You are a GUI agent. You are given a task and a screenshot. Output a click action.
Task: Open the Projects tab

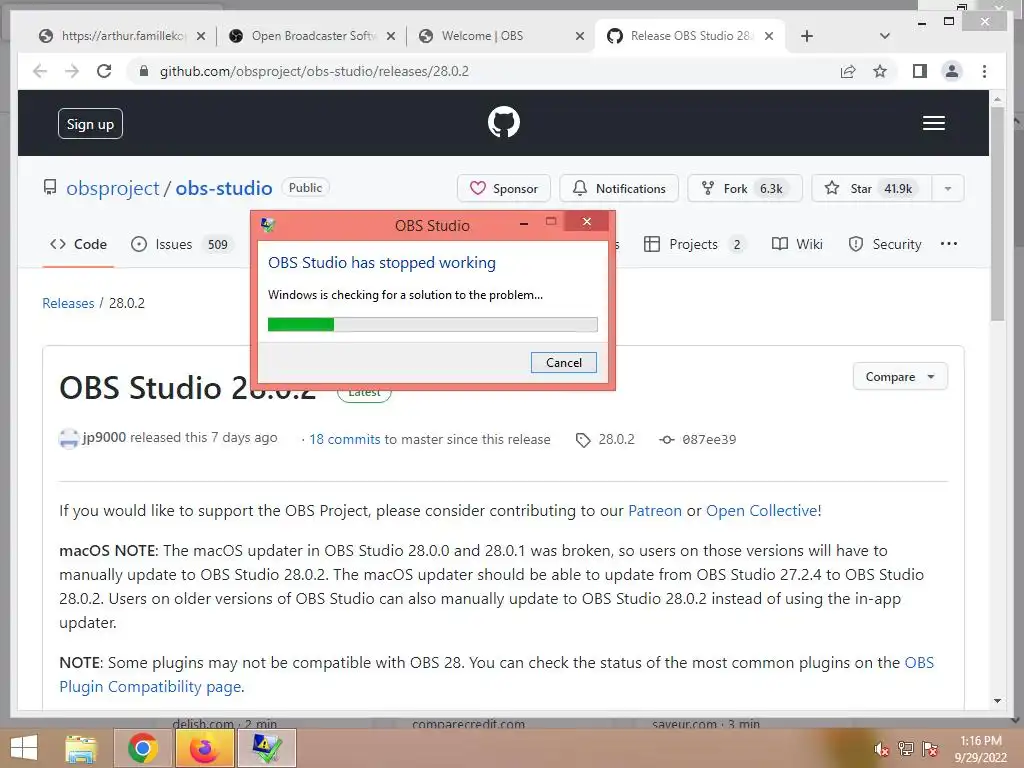[695, 244]
